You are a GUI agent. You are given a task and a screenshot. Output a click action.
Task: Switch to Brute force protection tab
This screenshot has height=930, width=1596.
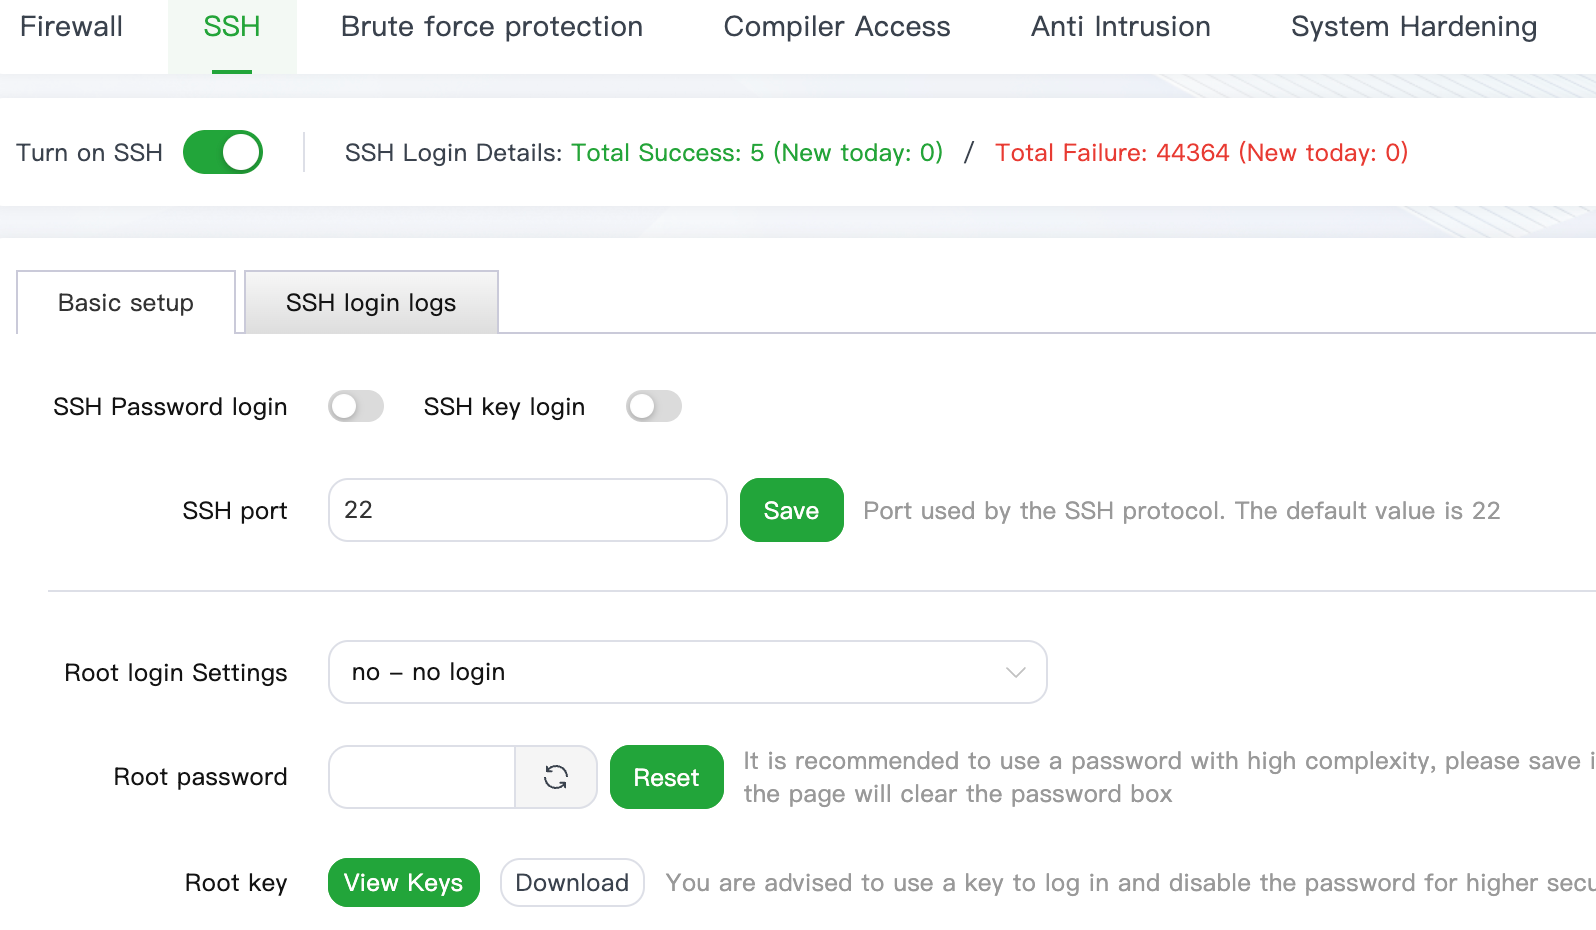[x=492, y=27]
